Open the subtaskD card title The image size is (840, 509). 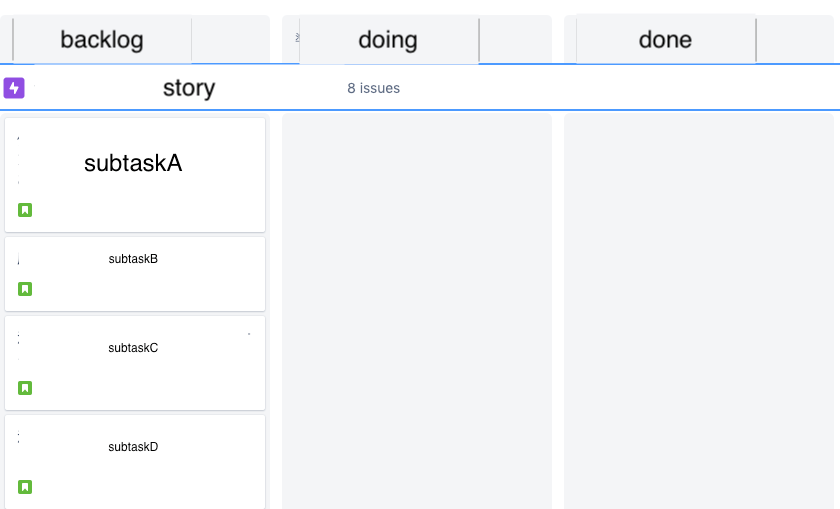[133, 447]
